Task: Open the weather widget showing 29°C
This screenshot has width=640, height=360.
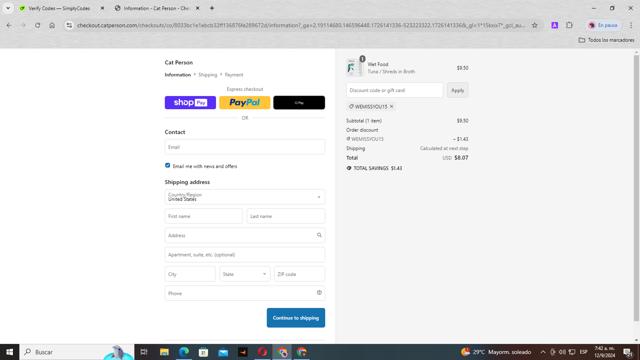Action: click(496, 352)
